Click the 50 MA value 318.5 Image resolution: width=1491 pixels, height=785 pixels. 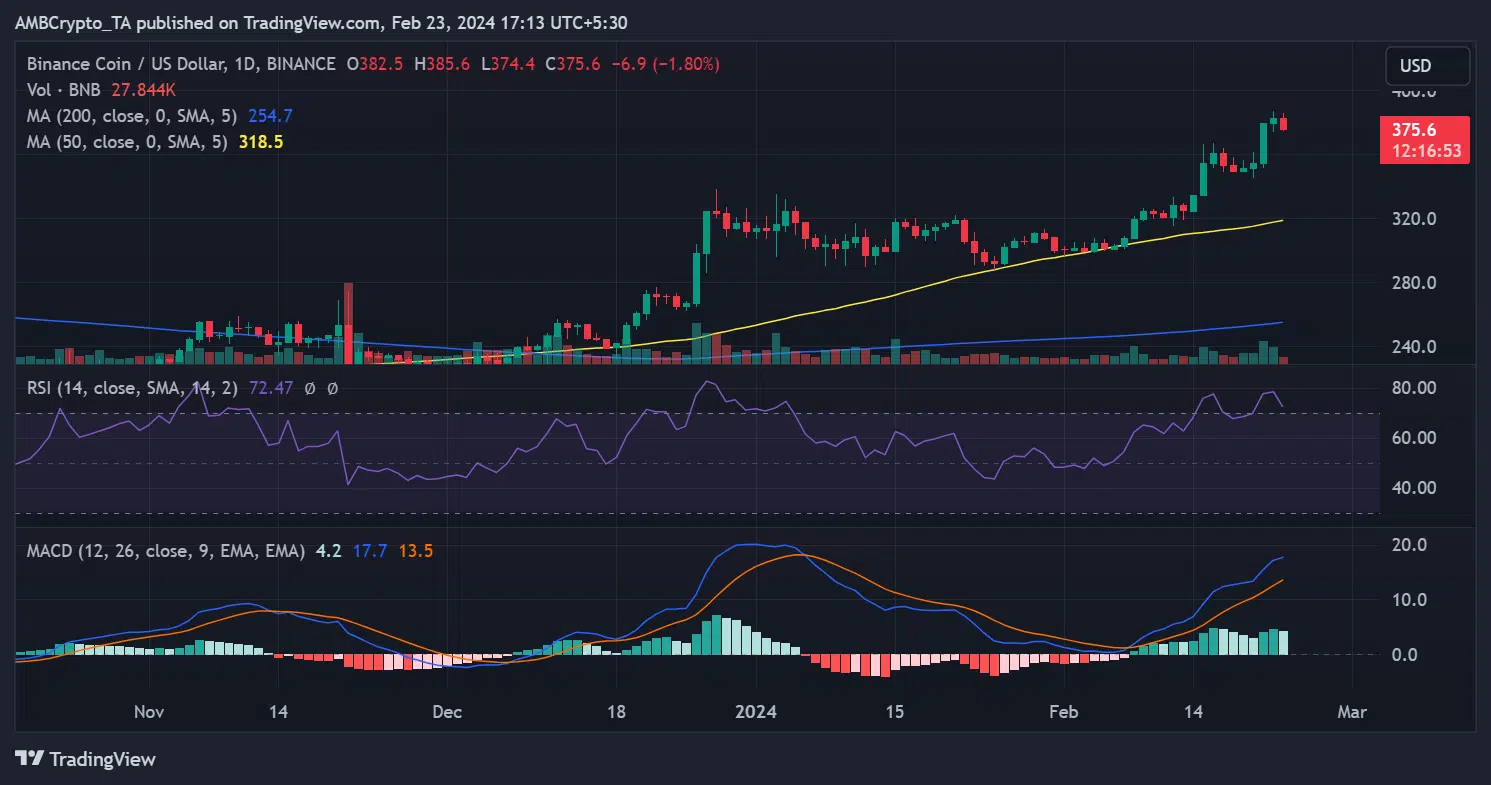click(261, 142)
